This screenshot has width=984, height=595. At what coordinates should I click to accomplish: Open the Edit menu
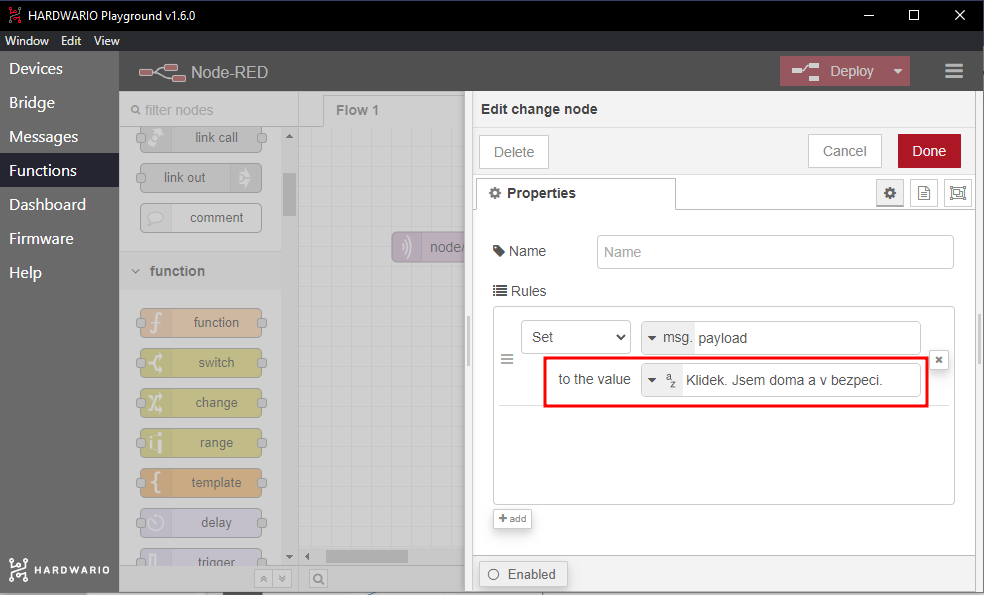[71, 41]
